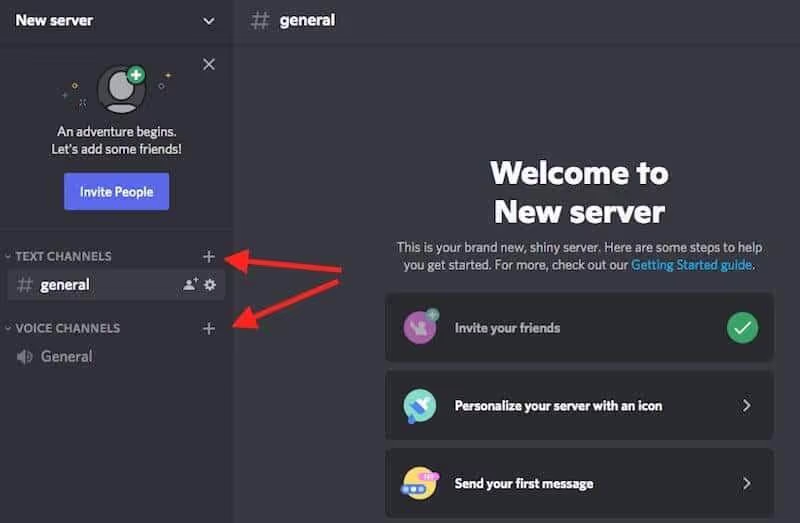Create a new text channel with plus
The width and height of the screenshot is (800, 523).
[209, 256]
